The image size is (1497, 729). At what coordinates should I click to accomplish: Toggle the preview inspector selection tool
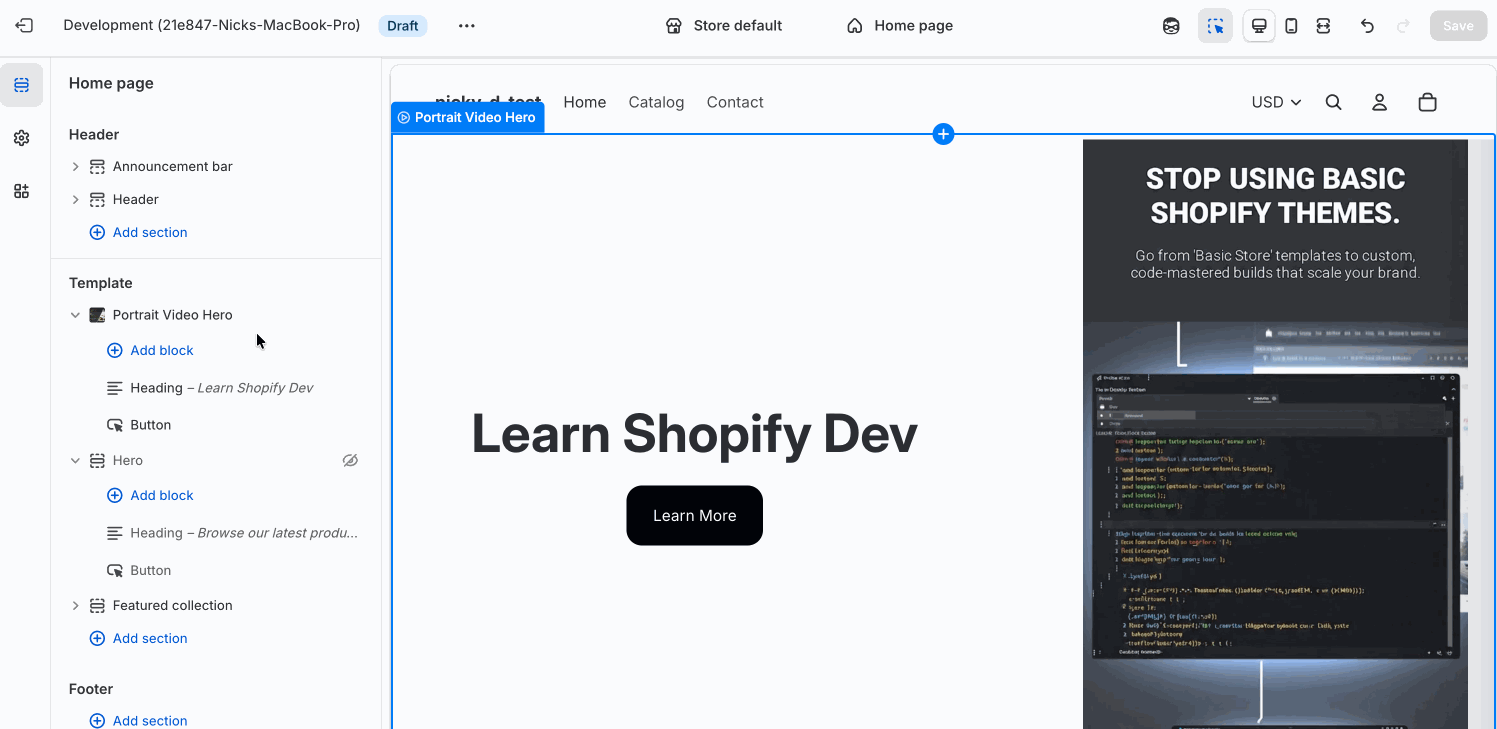[1215, 26]
